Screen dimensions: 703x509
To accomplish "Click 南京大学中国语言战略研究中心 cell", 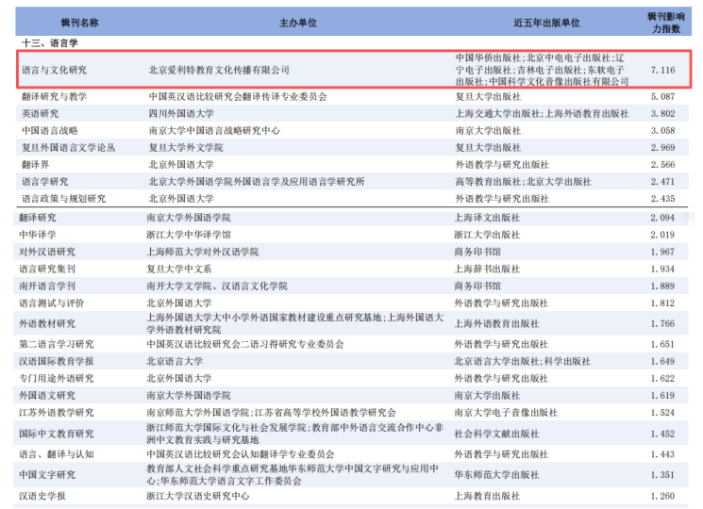I will coord(214,131).
